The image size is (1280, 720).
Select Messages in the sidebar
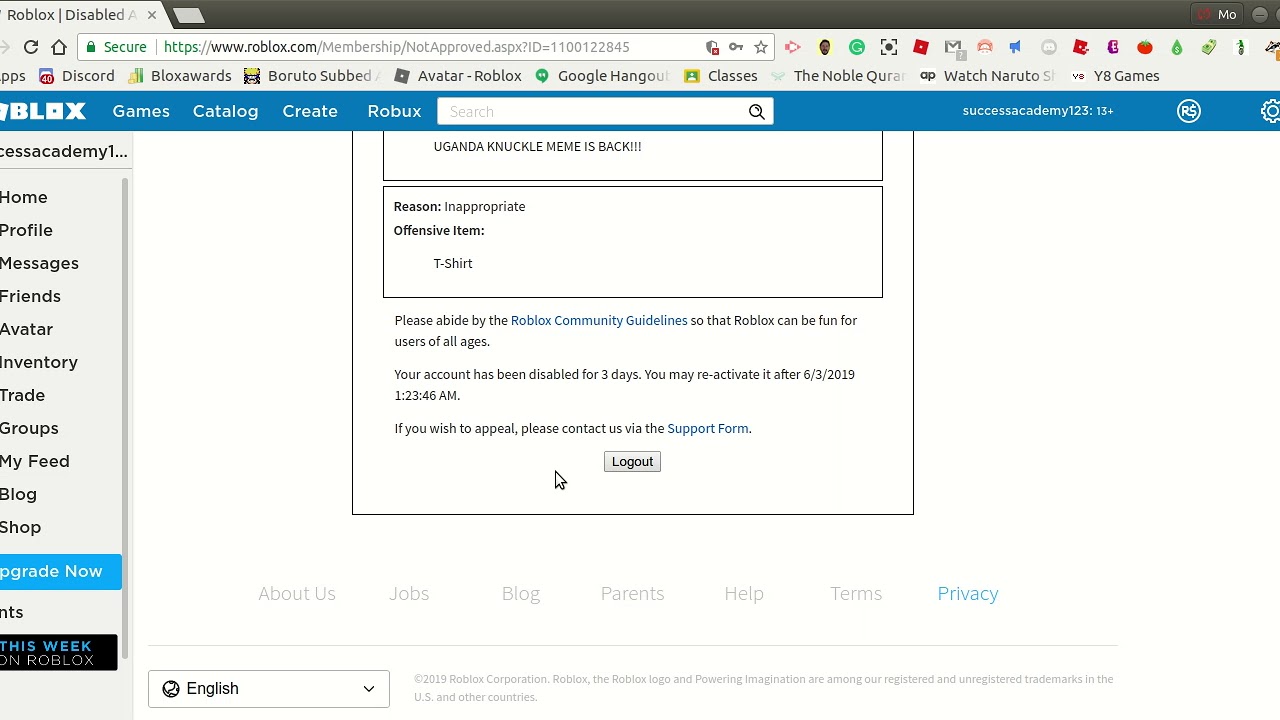click(x=39, y=263)
